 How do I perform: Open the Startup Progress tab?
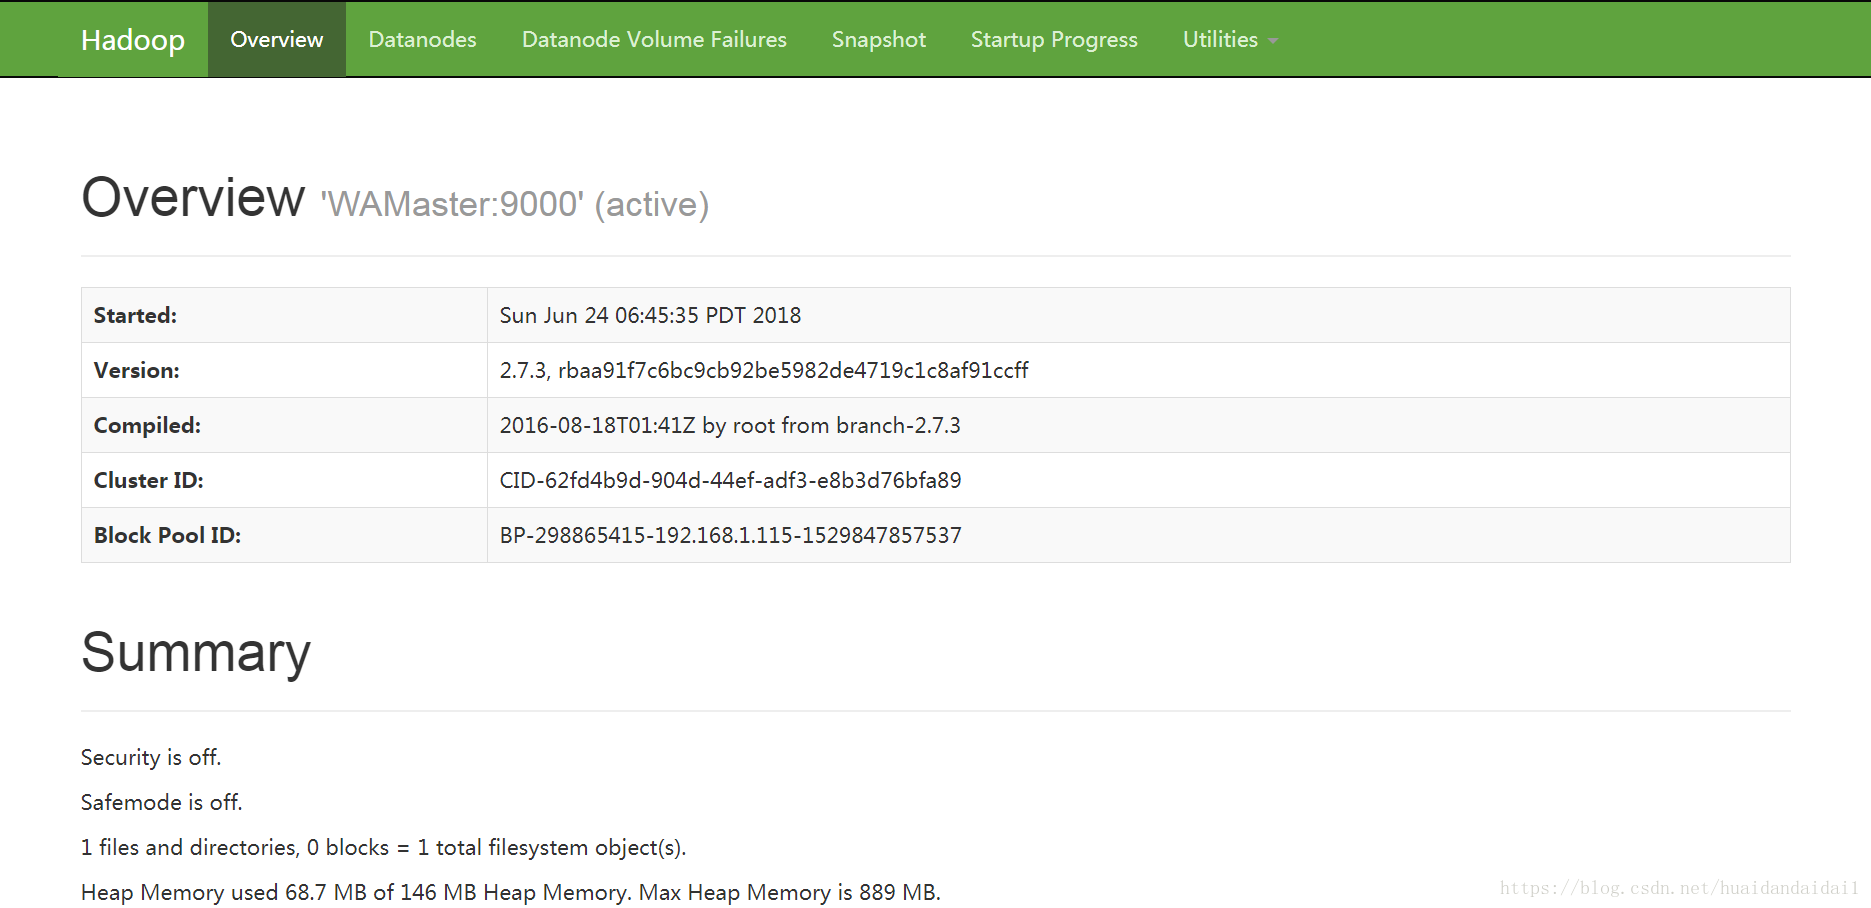[x=1054, y=39]
